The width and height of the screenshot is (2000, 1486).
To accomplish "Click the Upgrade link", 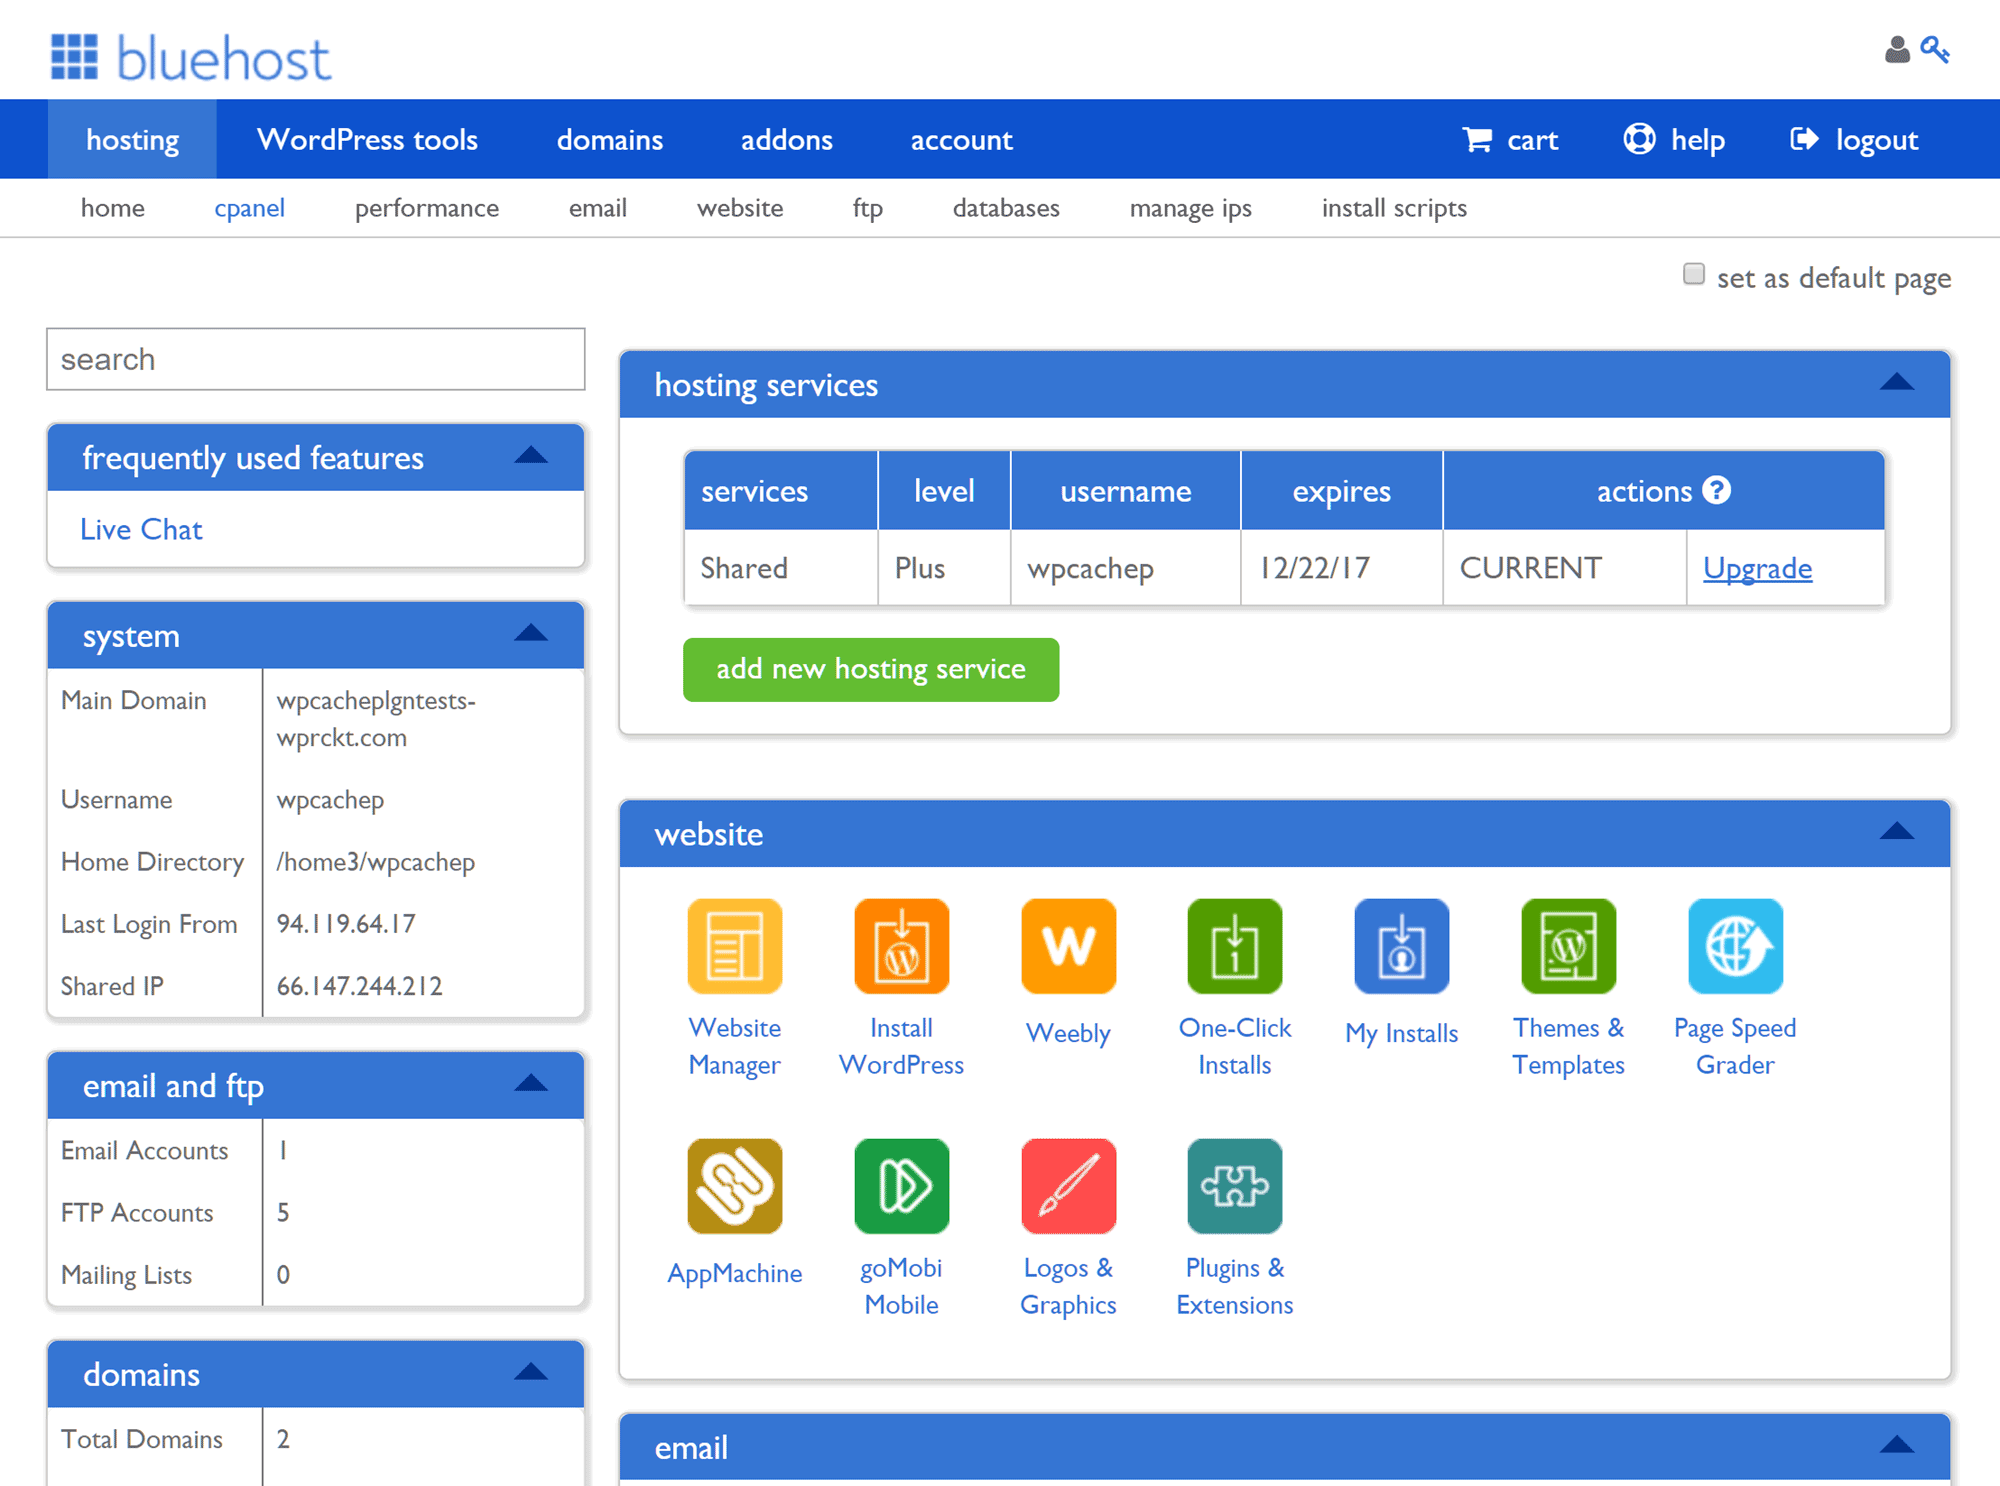I will 1757,568.
